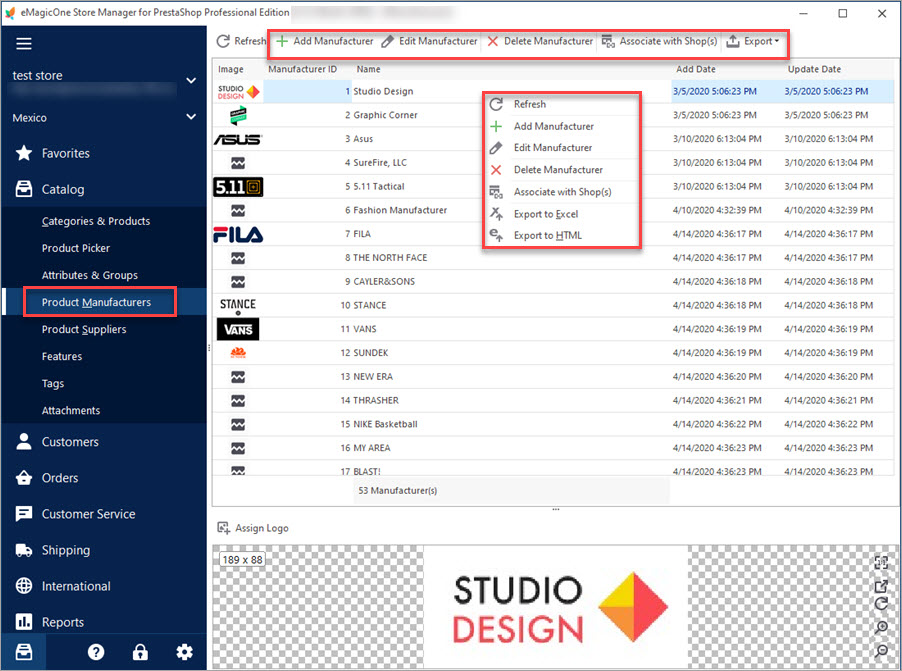The width and height of the screenshot is (902, 671).
Task: Click the Refresh toolbar button
Action: [241, 41]
